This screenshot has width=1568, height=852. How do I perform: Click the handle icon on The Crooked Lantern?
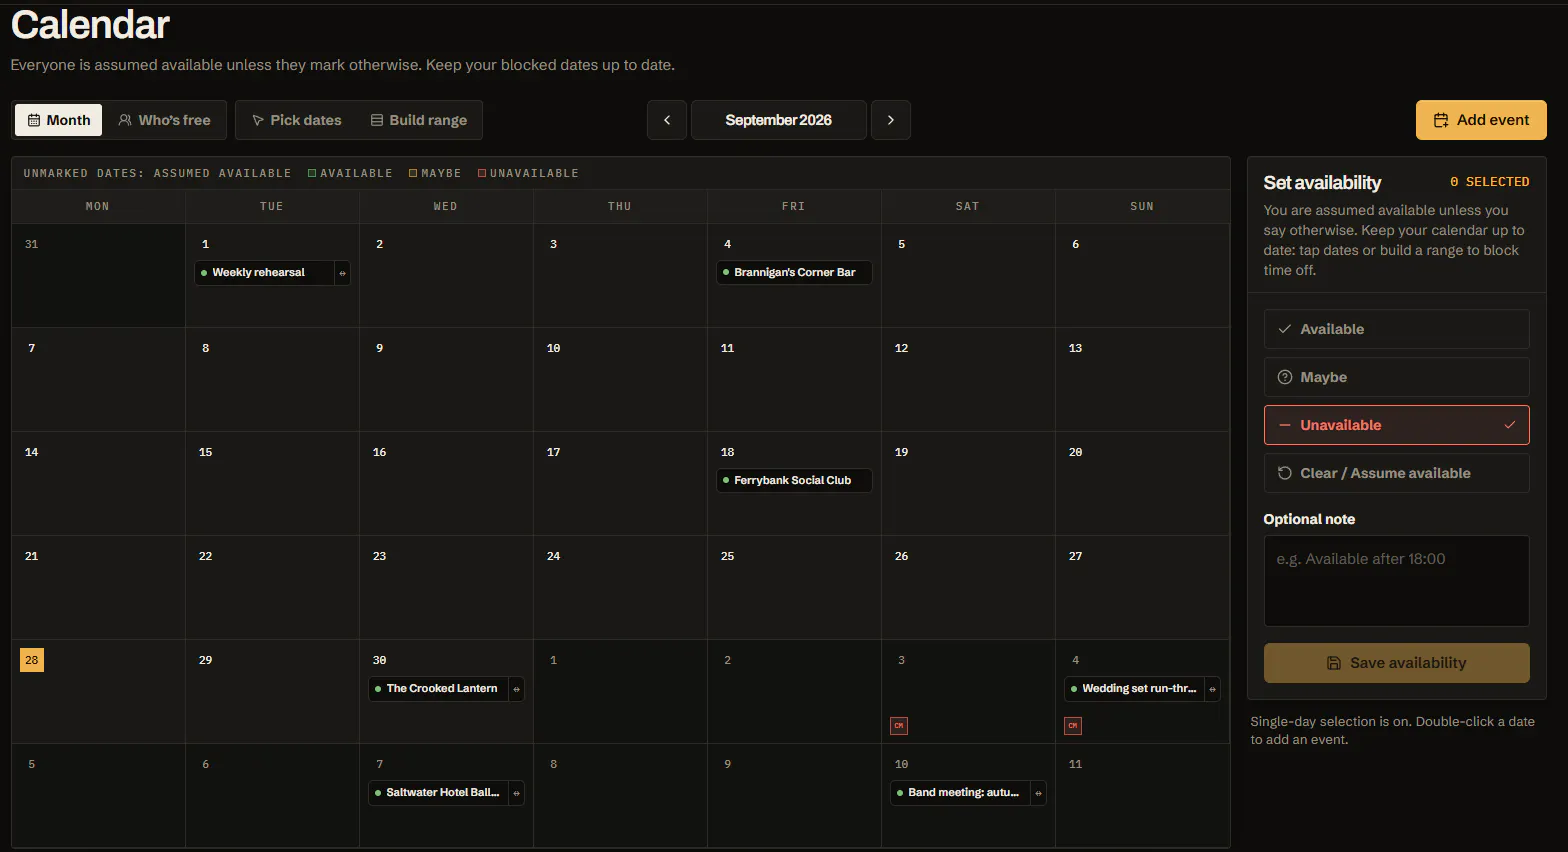click(x=516, y=689)
